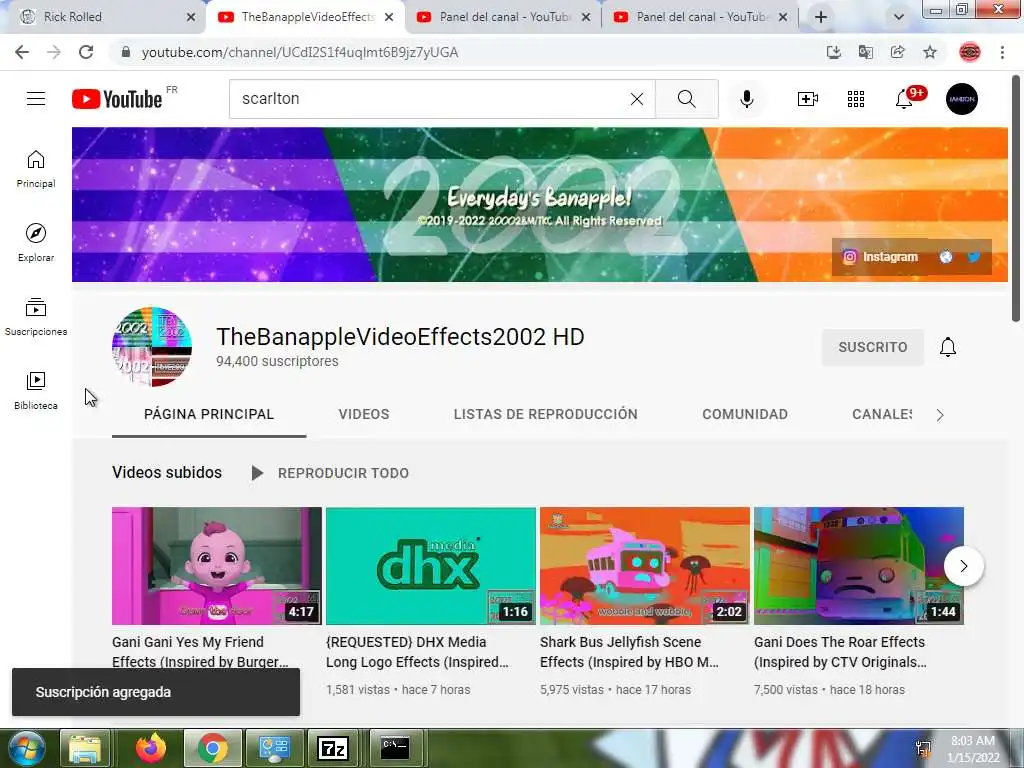Click the SUSCRITO button to unsubscribe
1024x768 pixels.
(x=872, y=347)
